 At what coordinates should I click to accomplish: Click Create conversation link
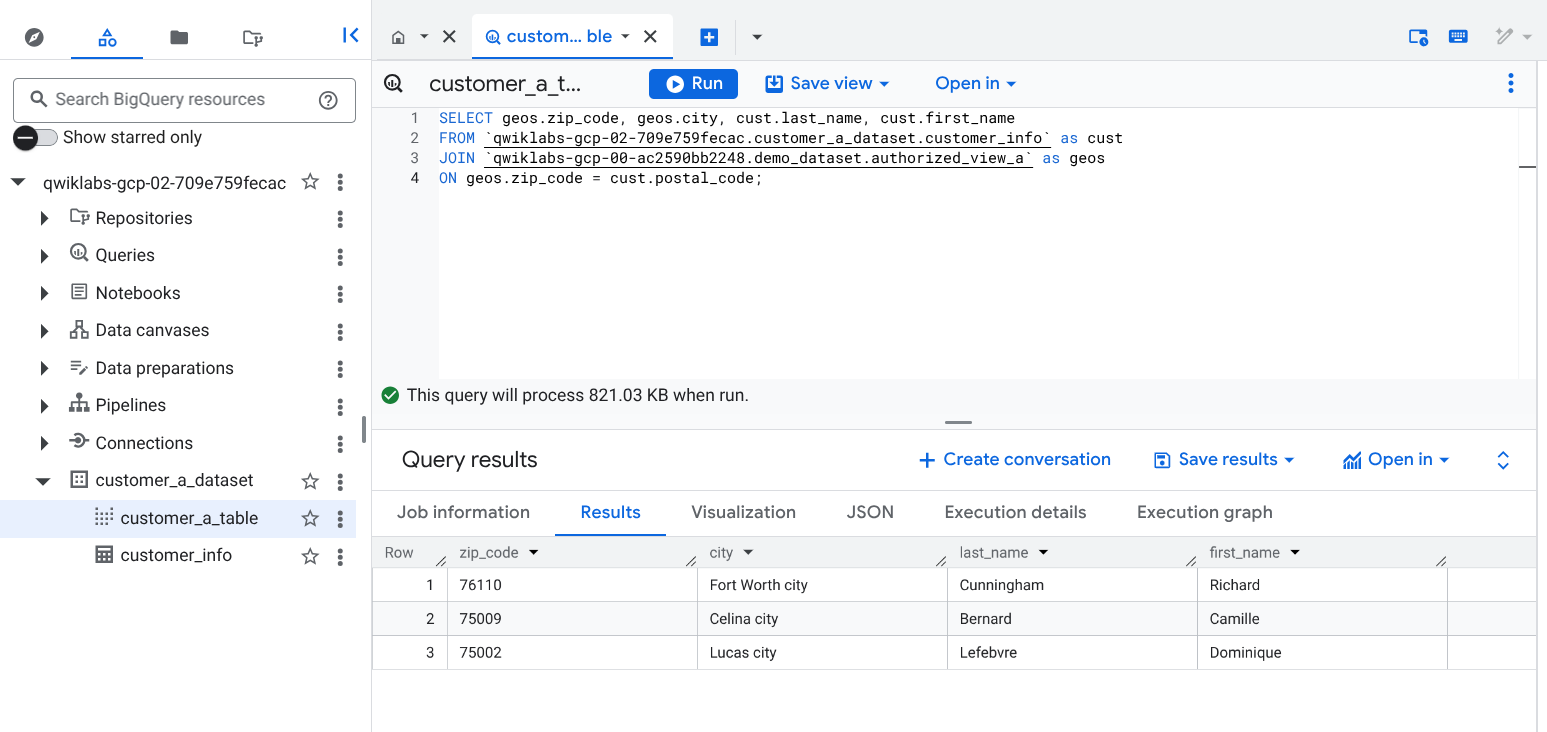coord(1014,460)
